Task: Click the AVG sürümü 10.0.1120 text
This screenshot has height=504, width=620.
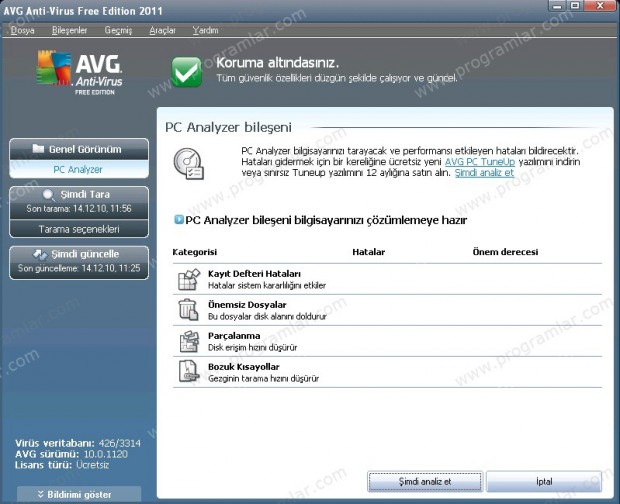Action: pyautogui.click(x=72, y=454)
